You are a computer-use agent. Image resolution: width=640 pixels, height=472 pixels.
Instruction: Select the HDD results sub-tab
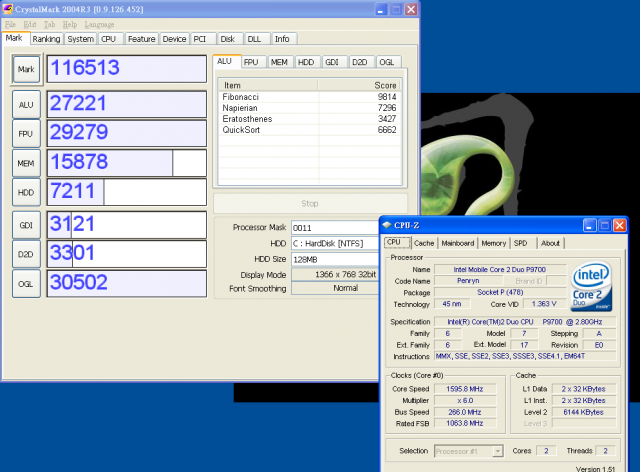coord(306,62)
